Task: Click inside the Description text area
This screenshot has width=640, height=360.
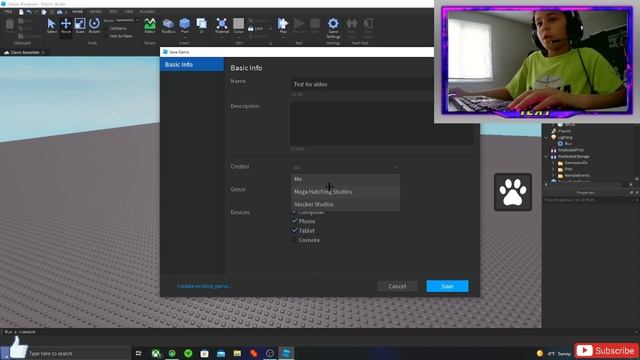Action: click(x=382, y=124)
